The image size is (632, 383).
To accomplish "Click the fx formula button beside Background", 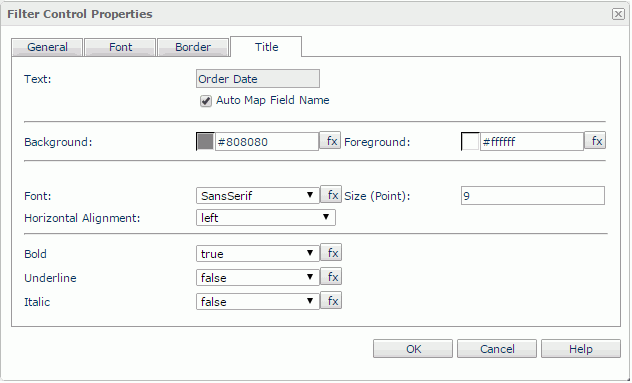I will pyautogui.click(x=331, y=141).
